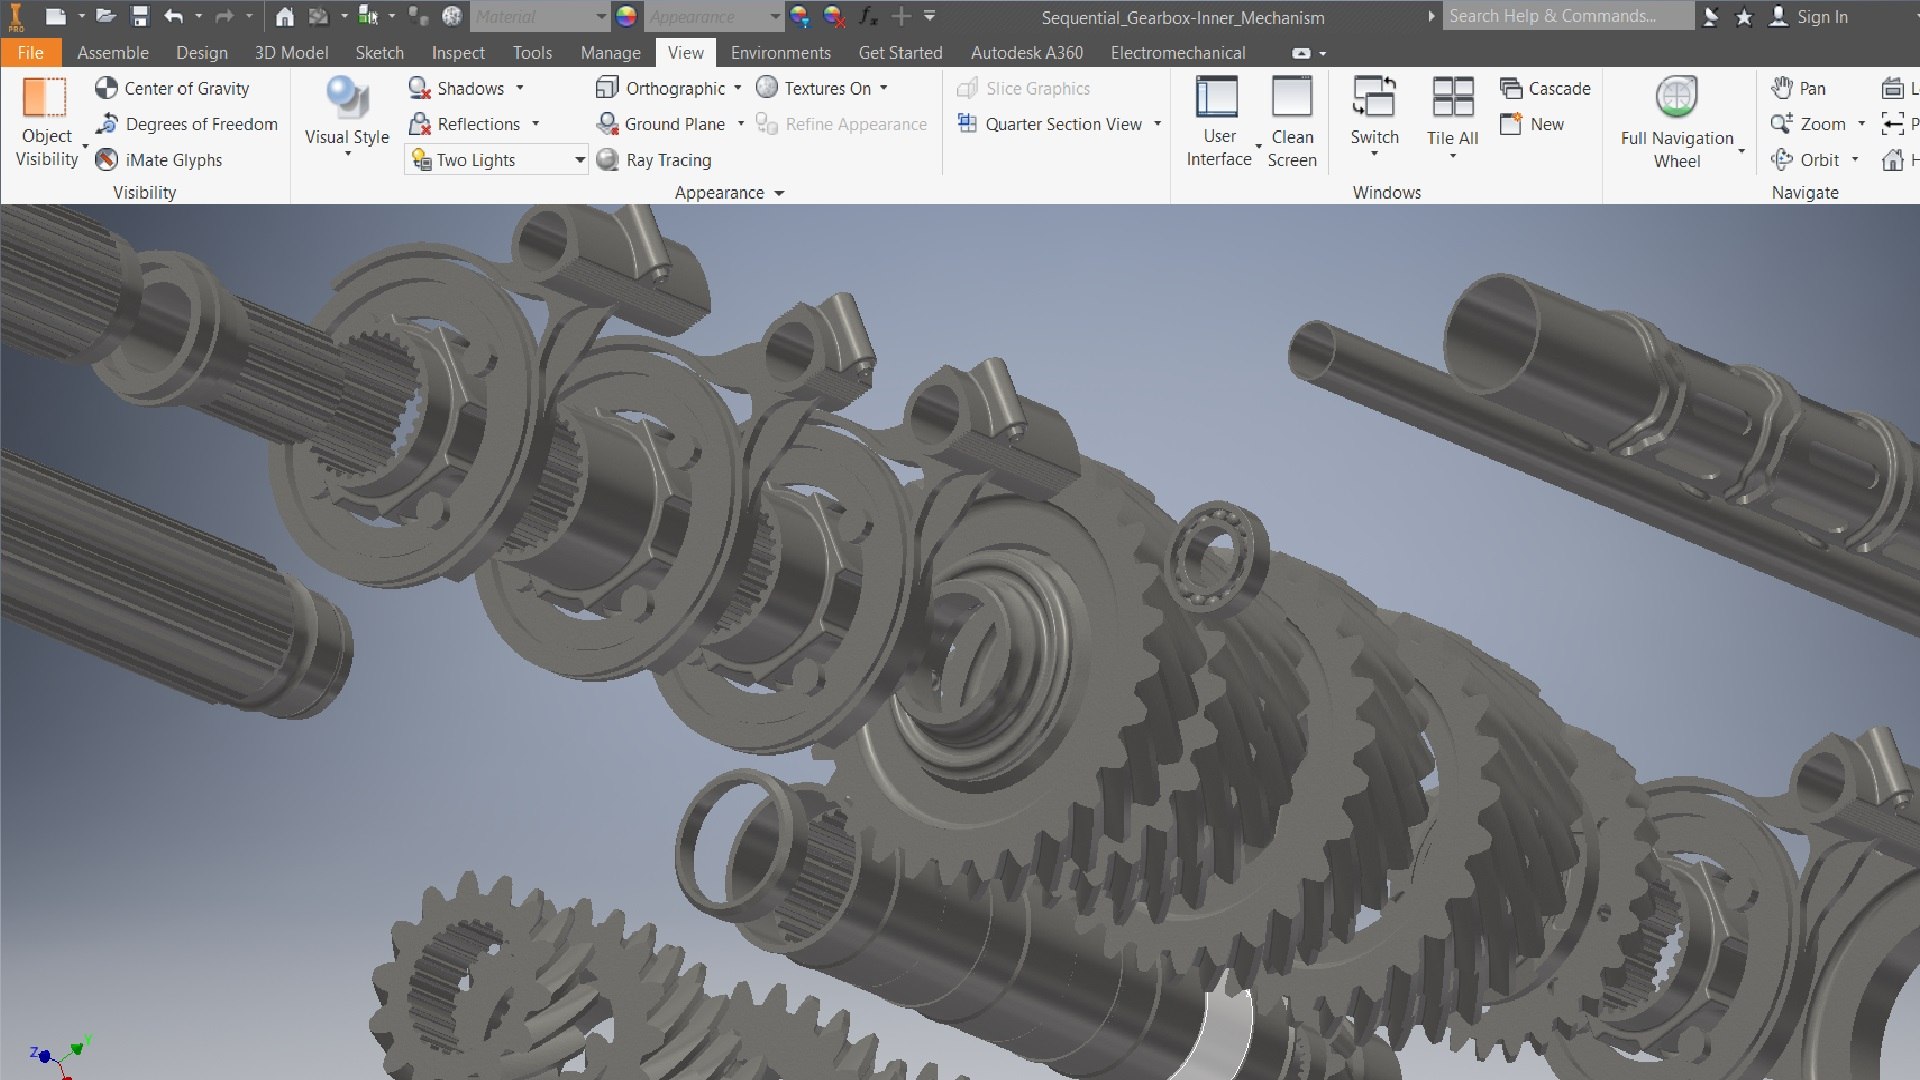Viewport: 1920px width, 1080px height.
Task: Open the Autodesk A360 tab
Action: click(1027, 53)
